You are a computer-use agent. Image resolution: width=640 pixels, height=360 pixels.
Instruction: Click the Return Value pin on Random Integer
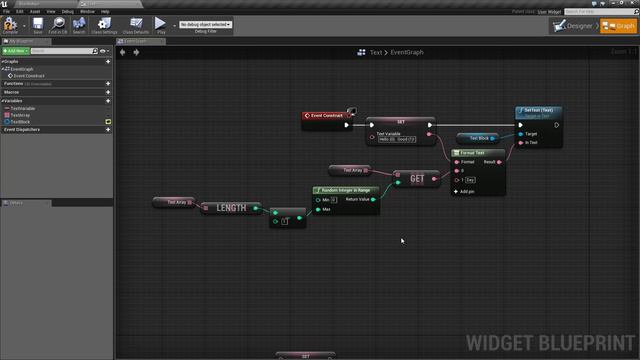373,200
